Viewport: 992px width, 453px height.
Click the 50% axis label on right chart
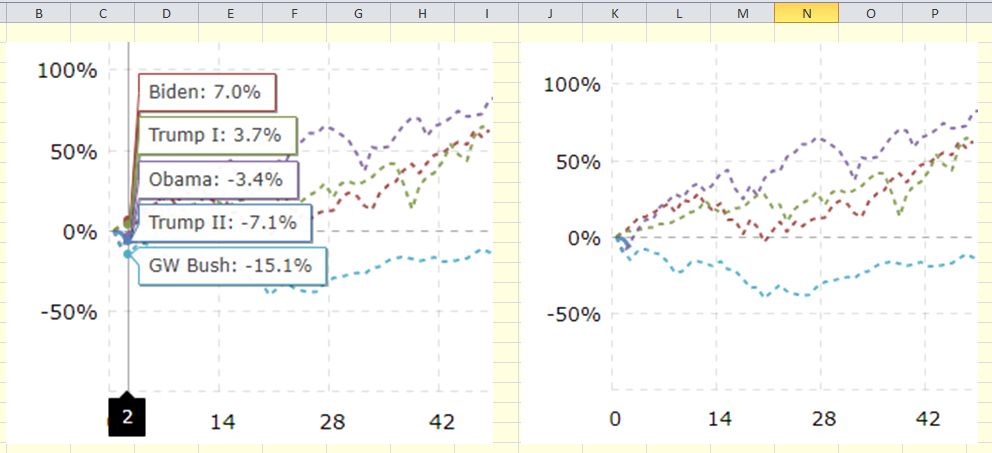(577, 161)
